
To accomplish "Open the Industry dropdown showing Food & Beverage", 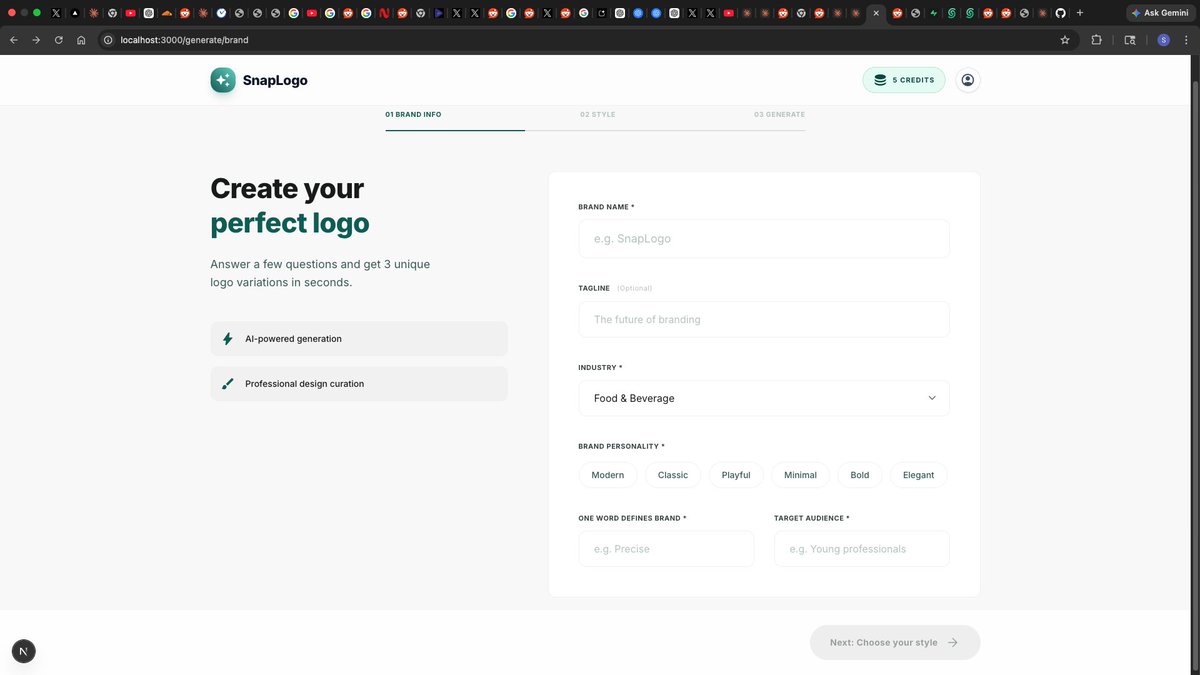I will click(x=764, y=398).
